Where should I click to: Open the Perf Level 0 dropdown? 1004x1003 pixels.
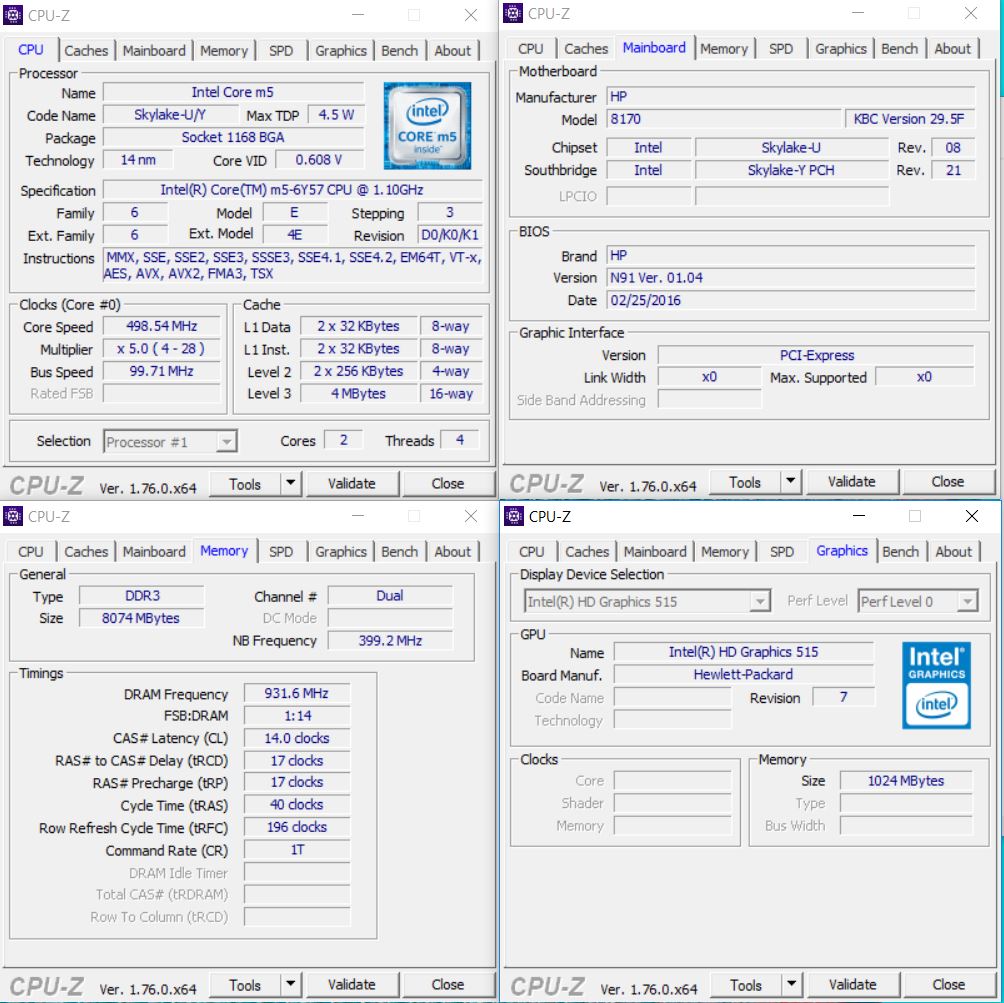tap(967, 601)
